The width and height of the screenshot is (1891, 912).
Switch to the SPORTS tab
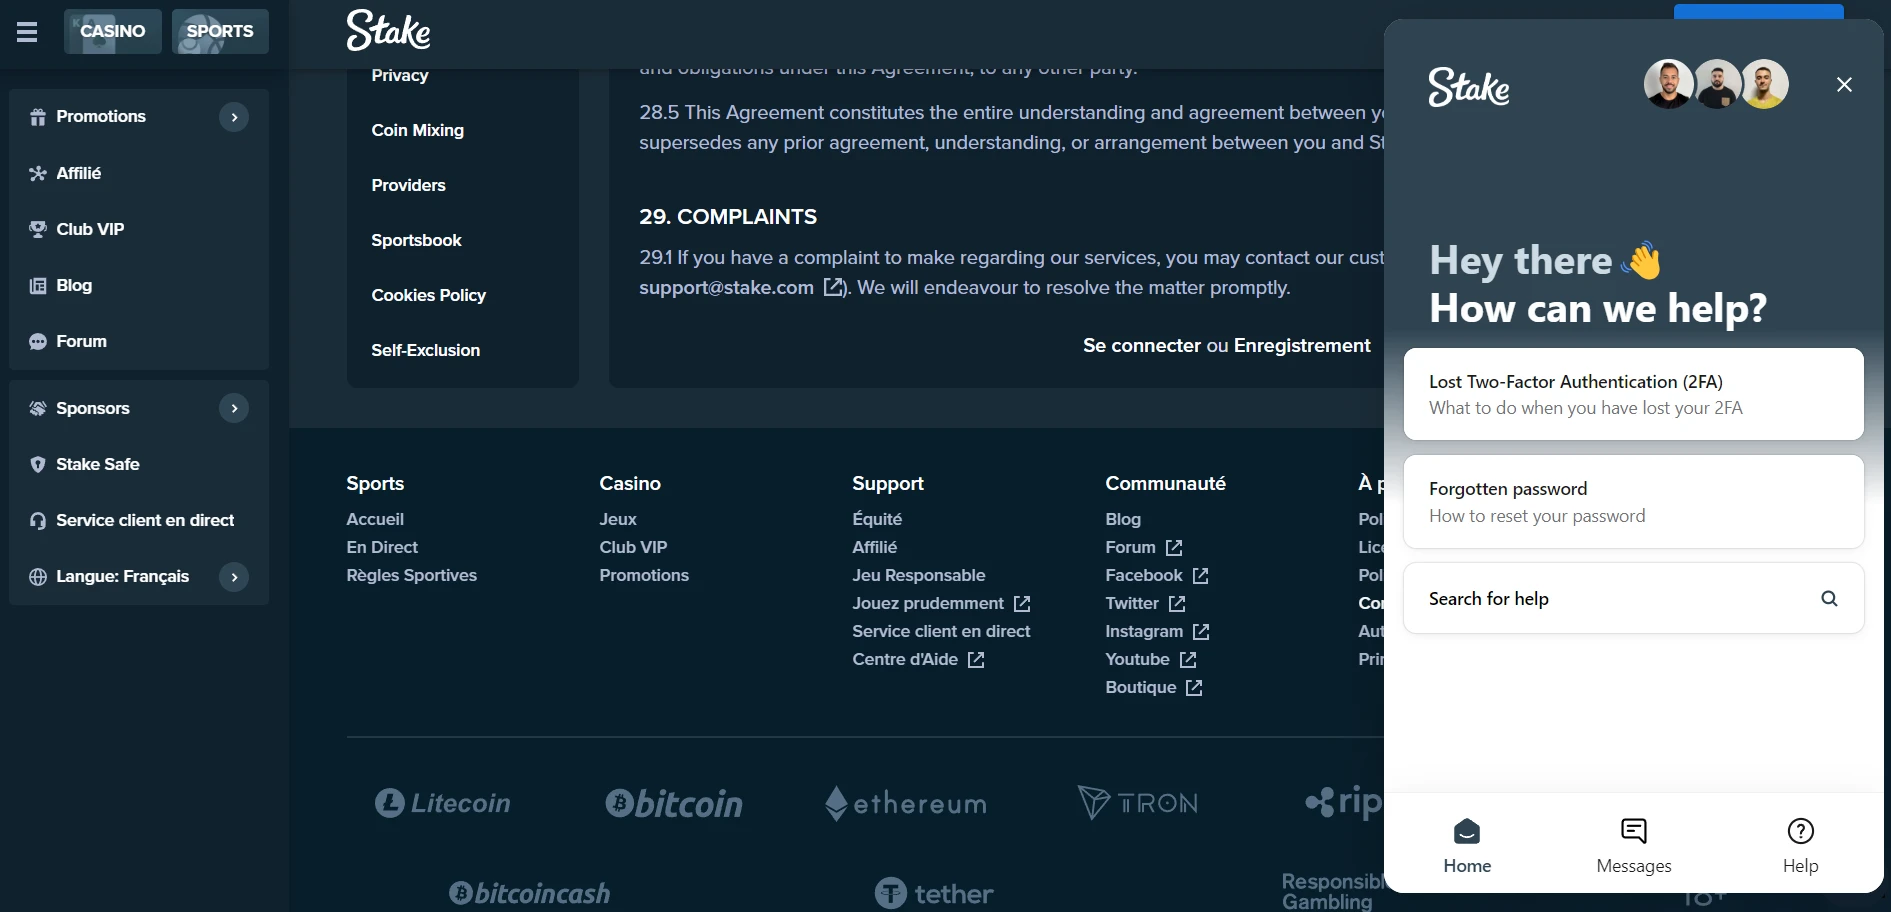coord(220,31)
